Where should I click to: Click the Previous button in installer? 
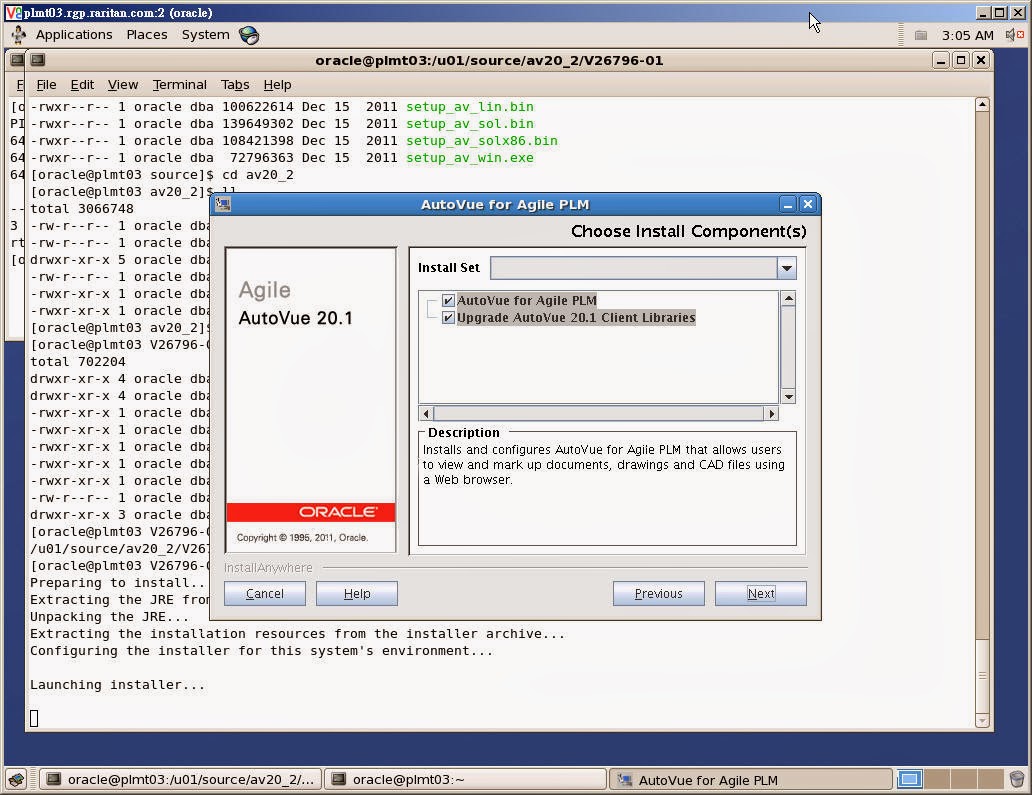click(659, 594)
